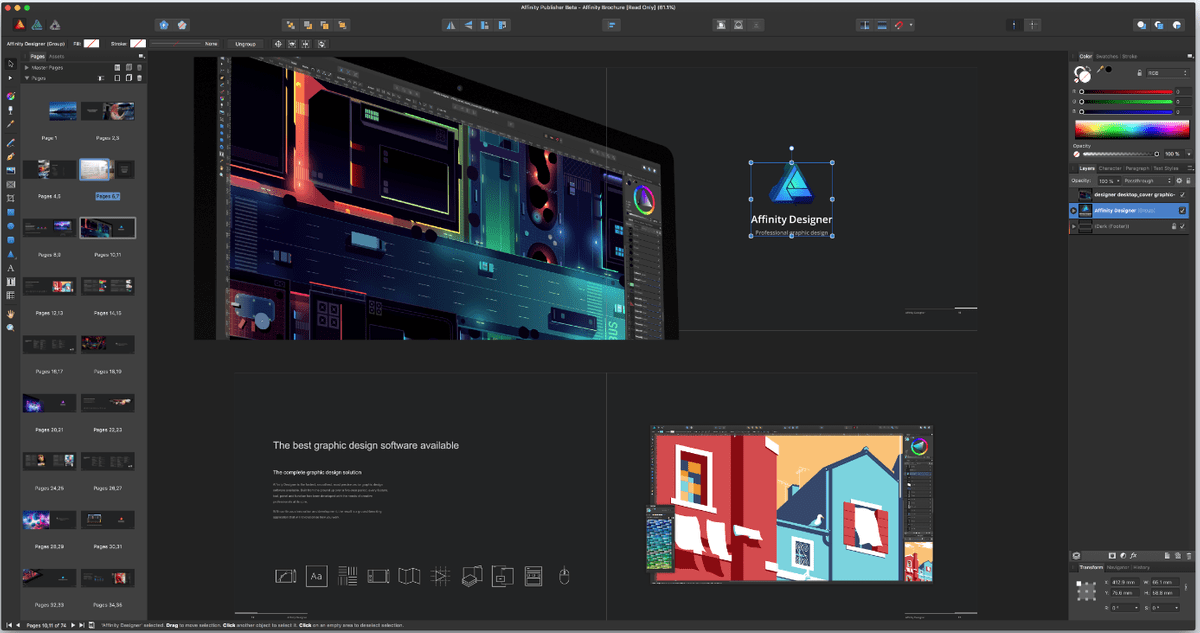Select the Zoom magnifier tool
The width and height of the screenshot is (1200, 633).
pos(11,327)
